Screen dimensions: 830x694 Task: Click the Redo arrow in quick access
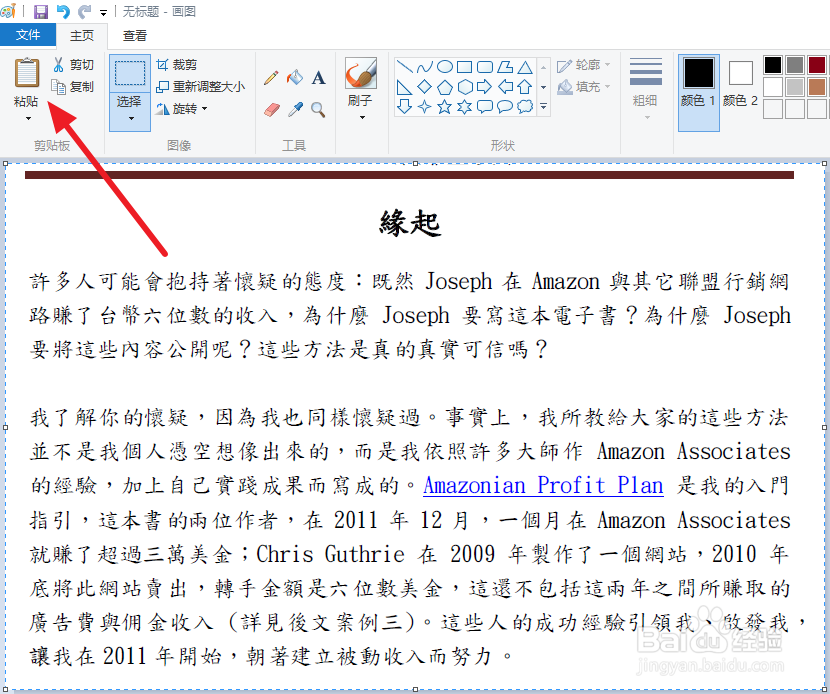click(x=85, y=11)
